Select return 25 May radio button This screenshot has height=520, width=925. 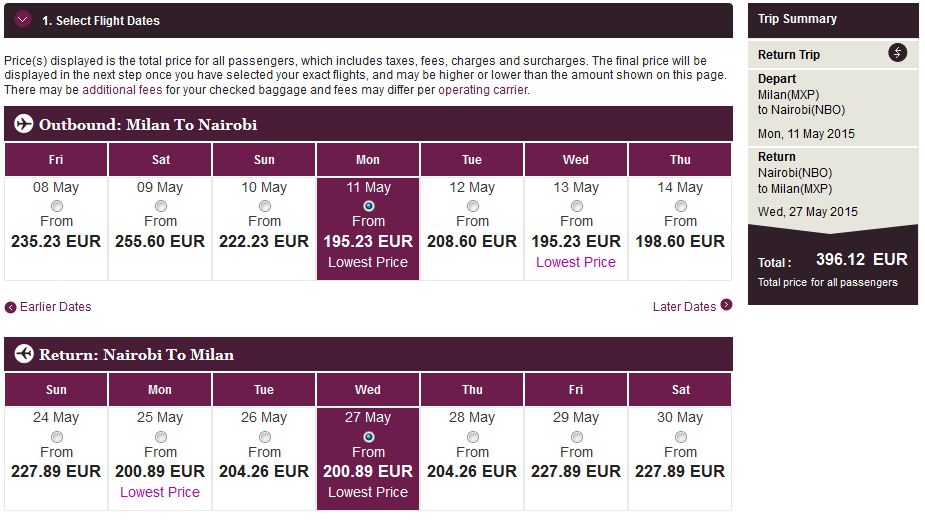(x=161, y=437)
